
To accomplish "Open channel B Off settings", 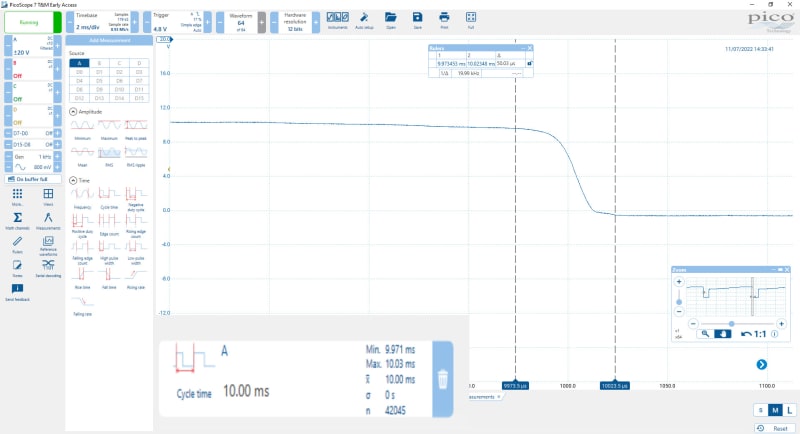I will point(33,69).
